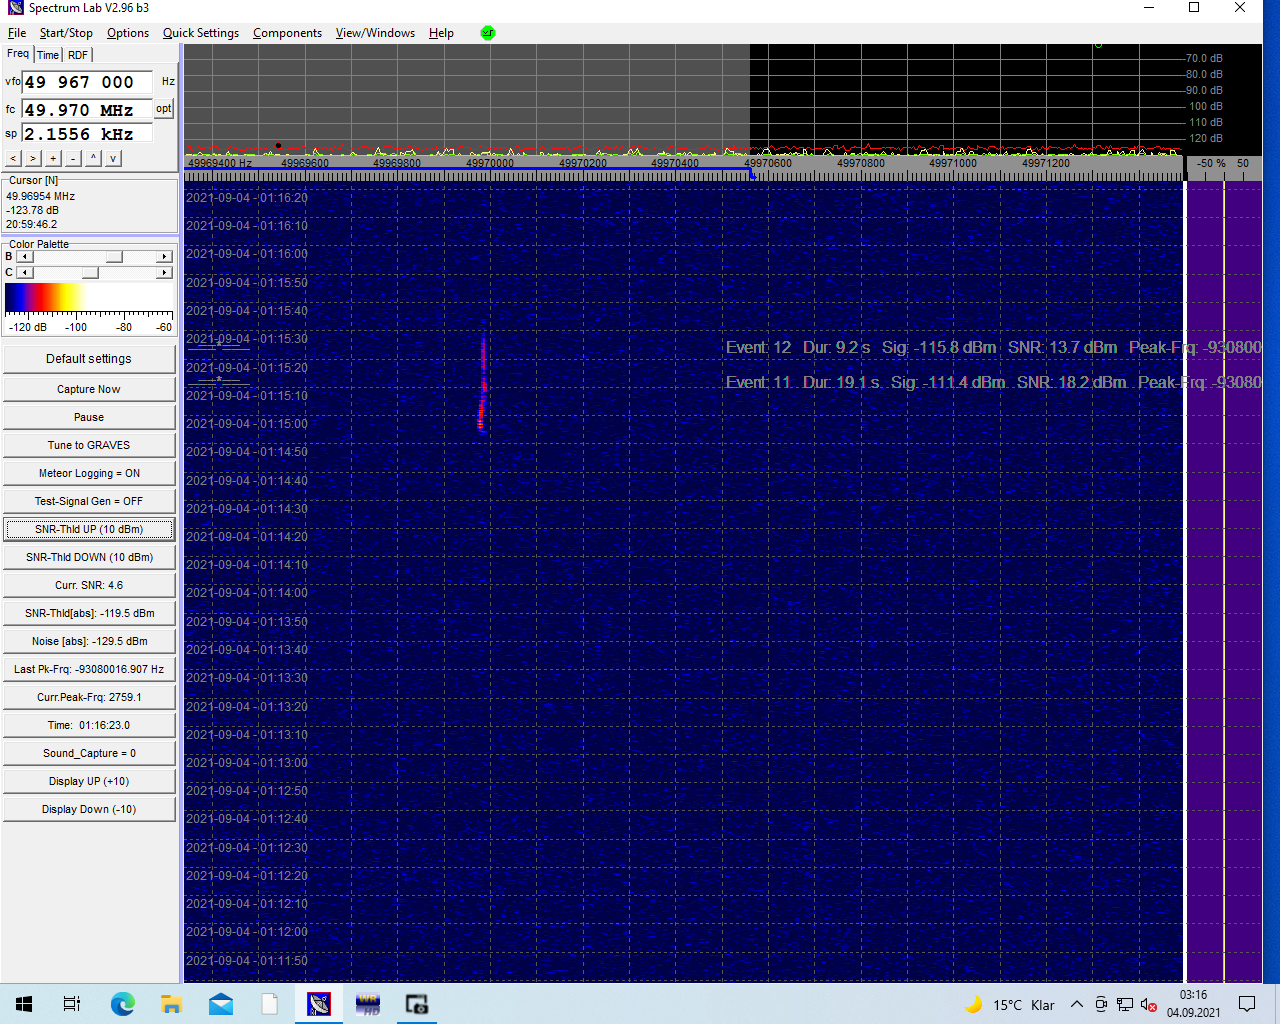Click the Time: 01:16:23.0 button
This screenshot has height=1024, width=1280.
coord(89,725)
